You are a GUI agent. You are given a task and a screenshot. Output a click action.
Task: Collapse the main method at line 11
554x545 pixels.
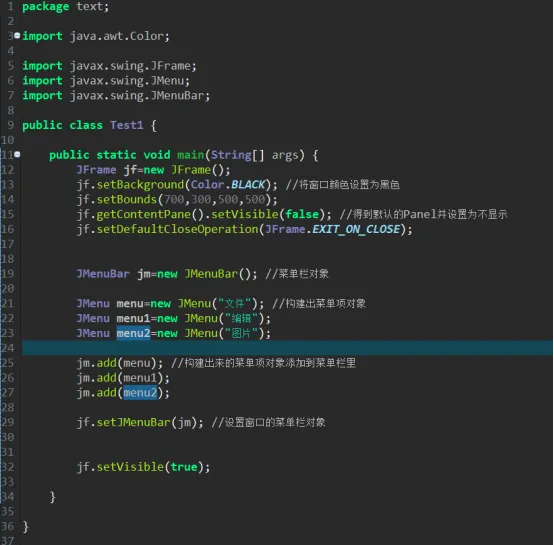[x=17, y=154]
